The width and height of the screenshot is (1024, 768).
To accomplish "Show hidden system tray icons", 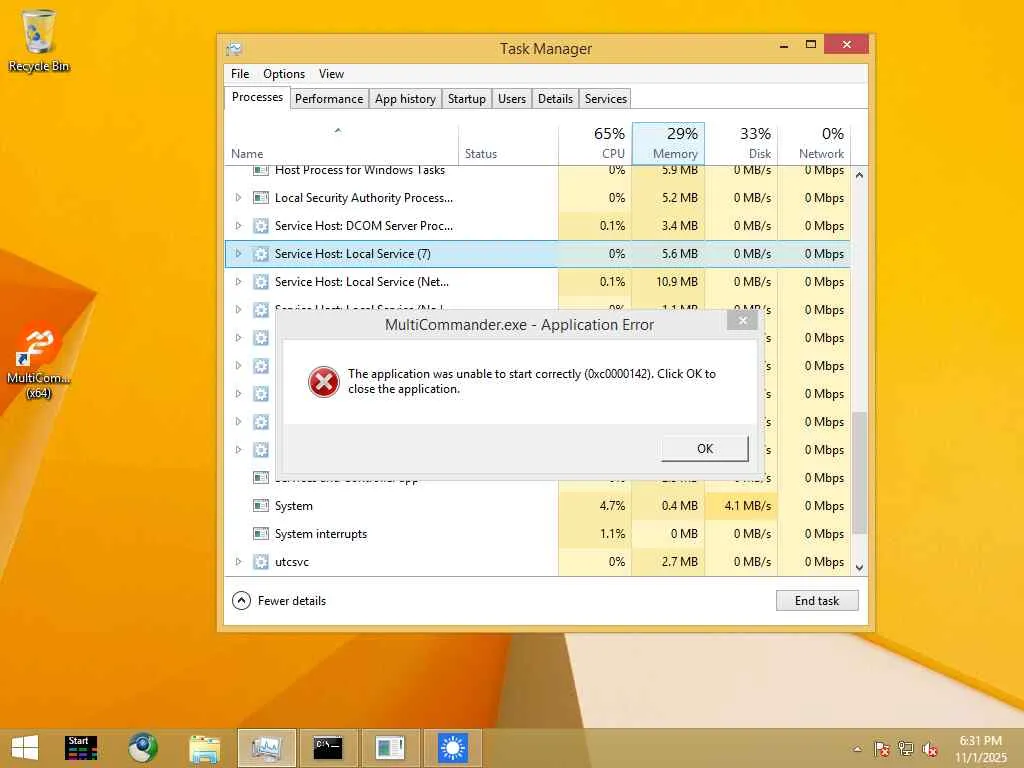I will (x=857, y=749).
